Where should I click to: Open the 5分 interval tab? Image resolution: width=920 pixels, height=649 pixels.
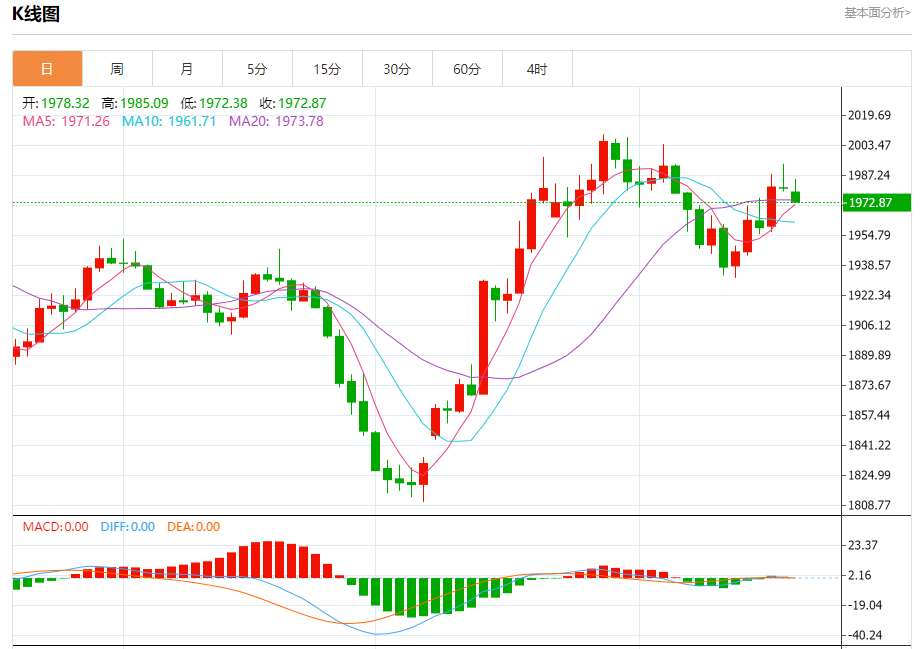(257, 69)
